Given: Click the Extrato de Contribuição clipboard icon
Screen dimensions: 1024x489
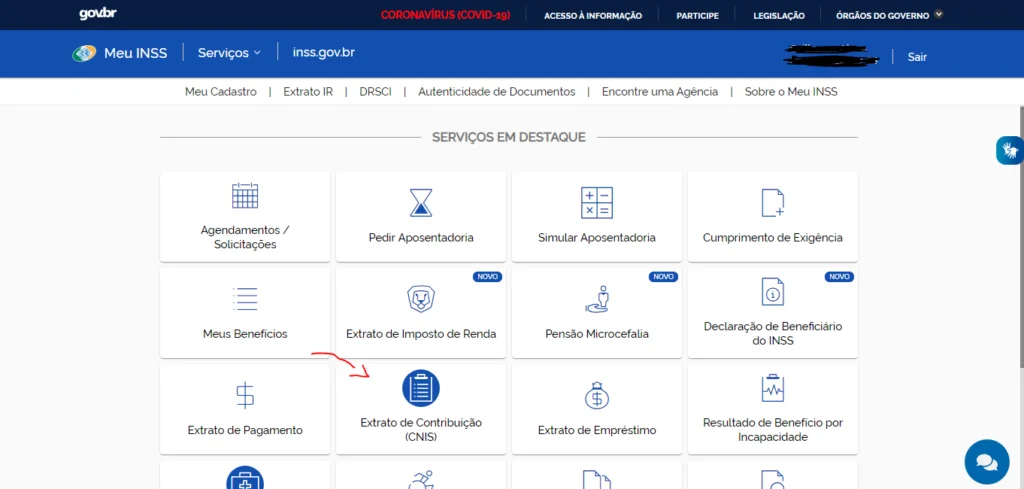Looking at the screenshot, I should [421, 388].
